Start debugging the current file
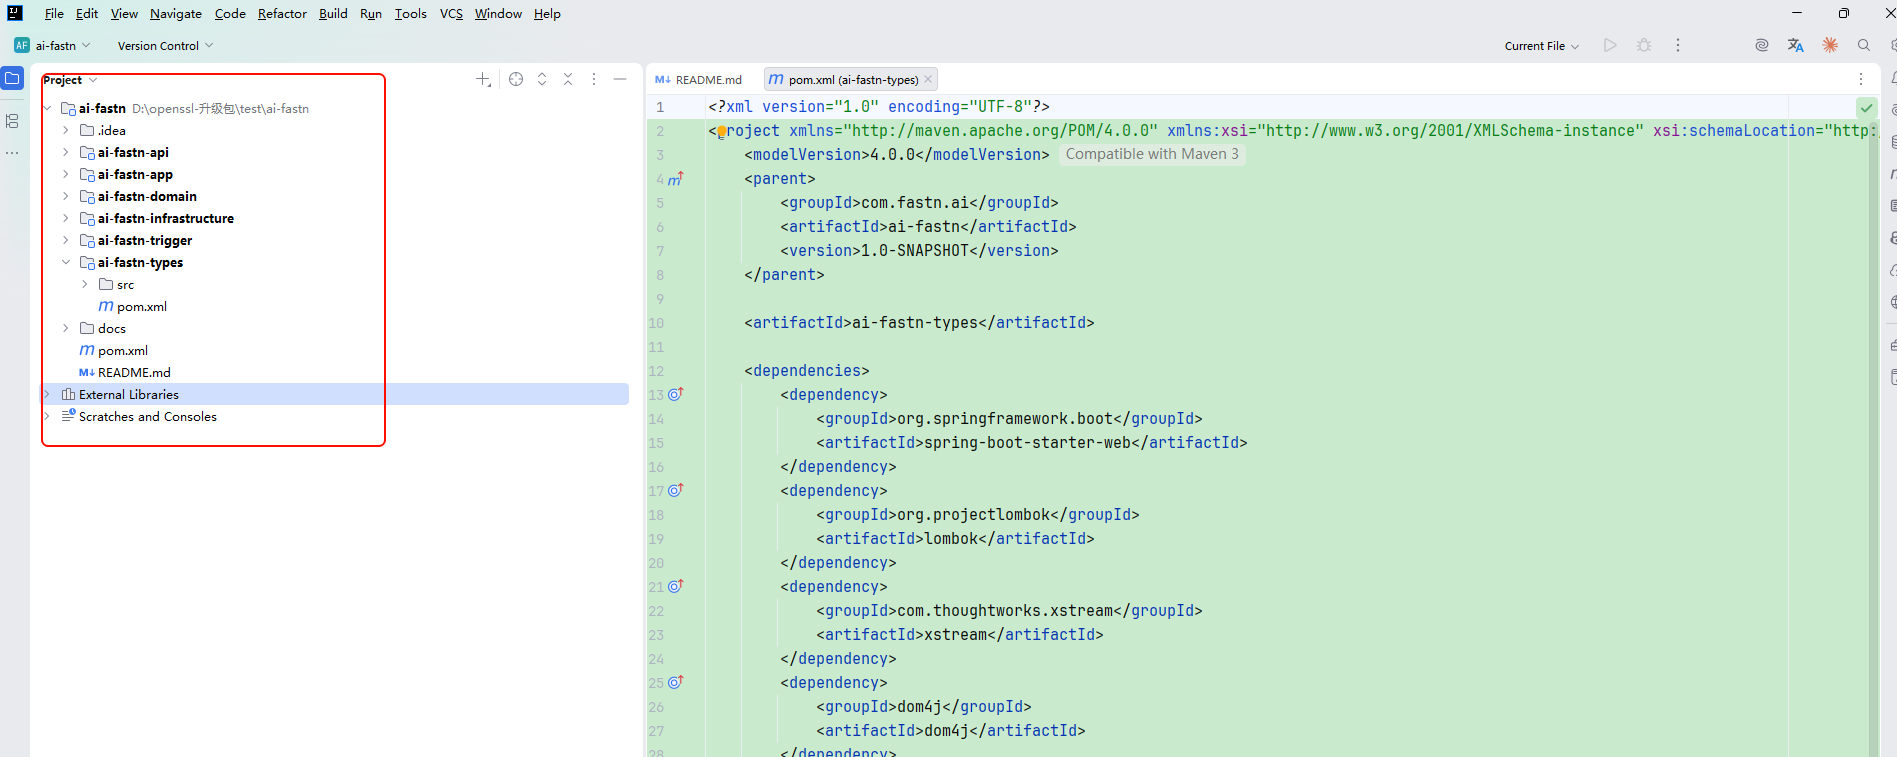The image size is (1897, 757). click(1644, 45)
